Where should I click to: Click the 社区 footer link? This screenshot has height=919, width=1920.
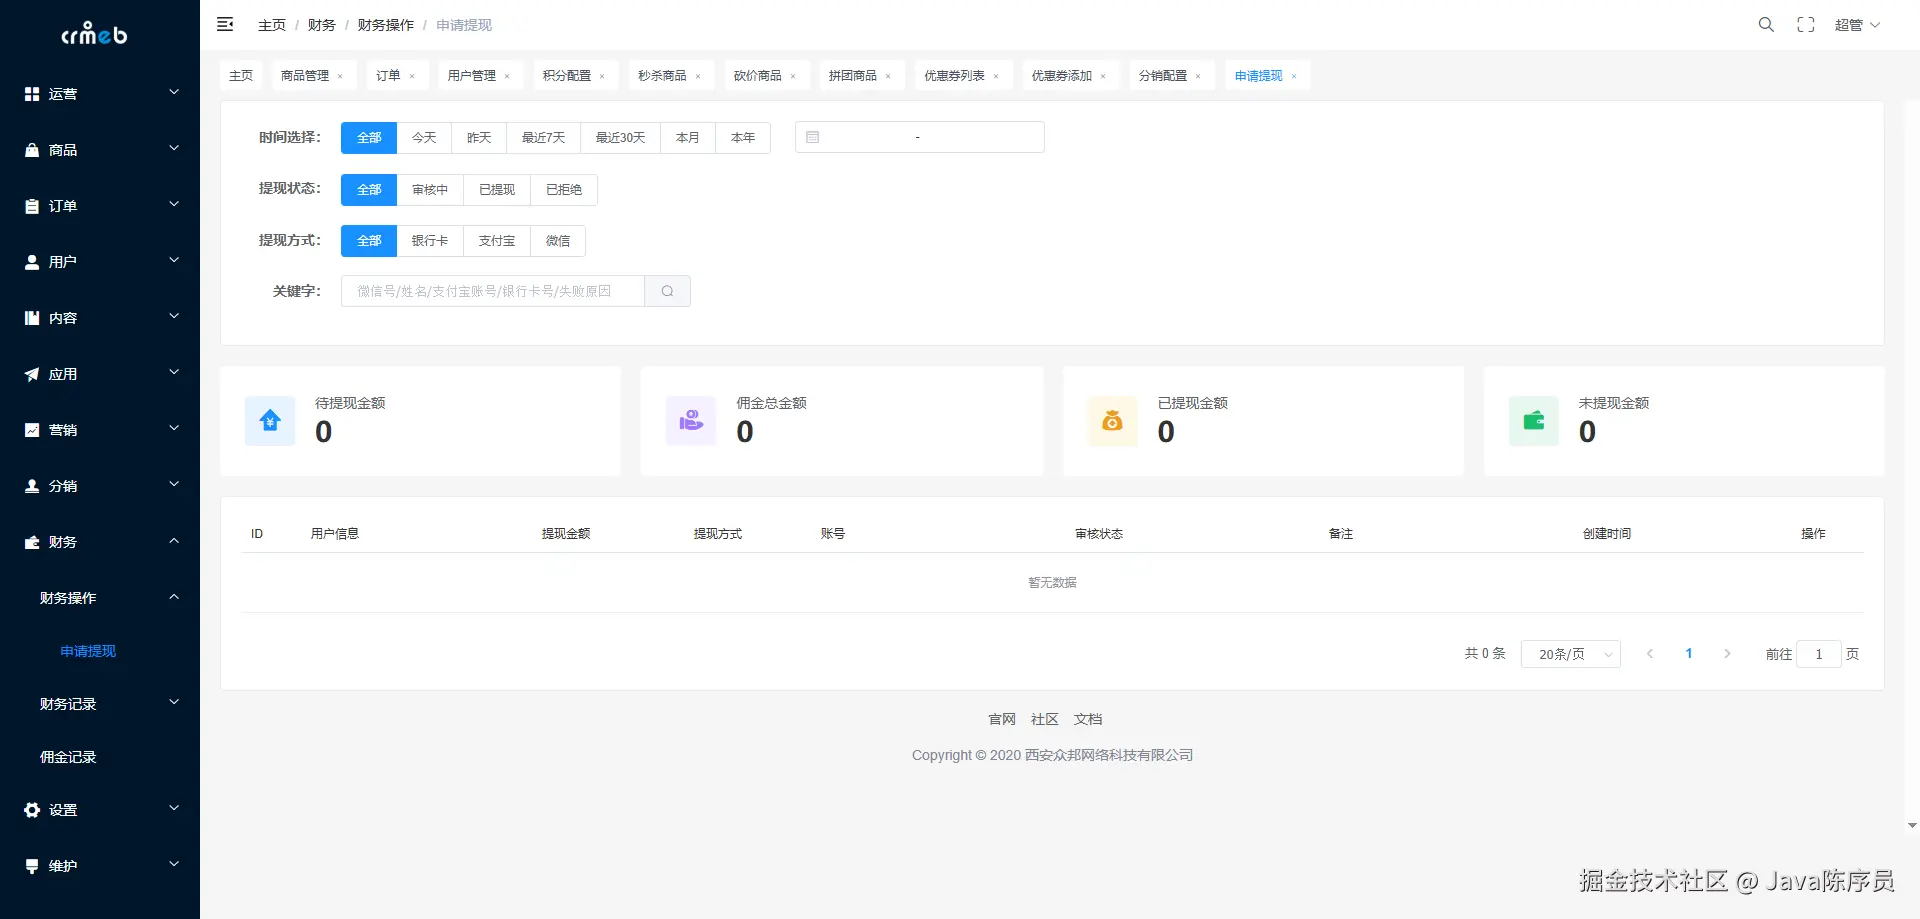click(1045, 719)
